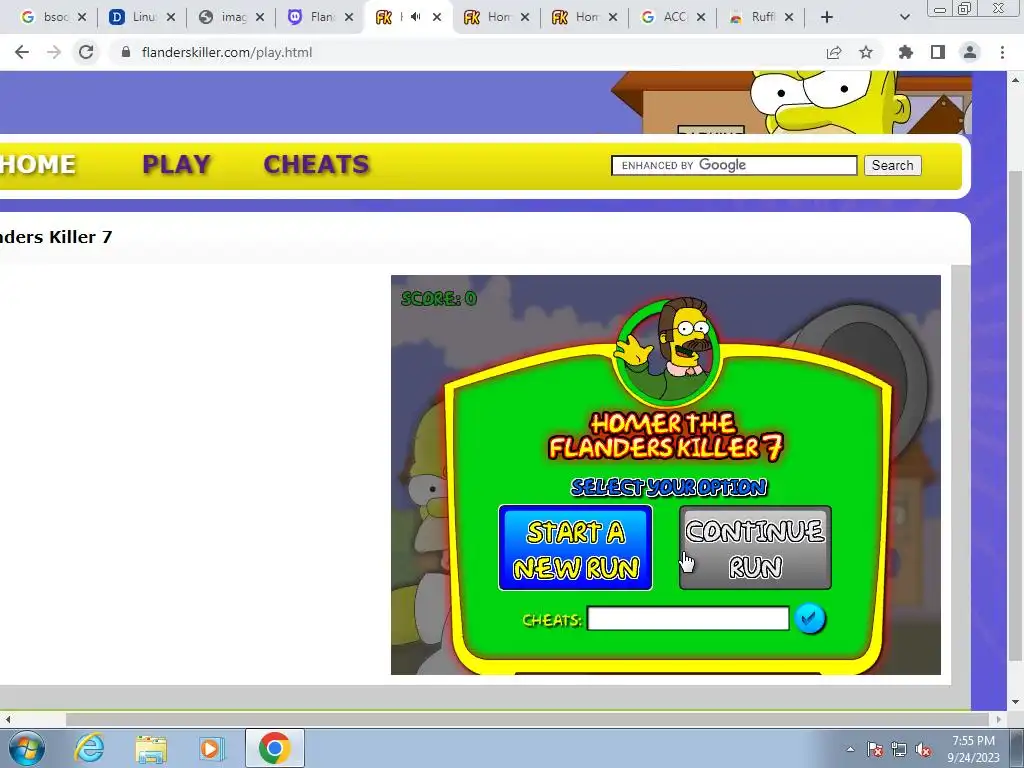Click the Homer header banner image
The image size is (1024, 768).
[792, 103]
